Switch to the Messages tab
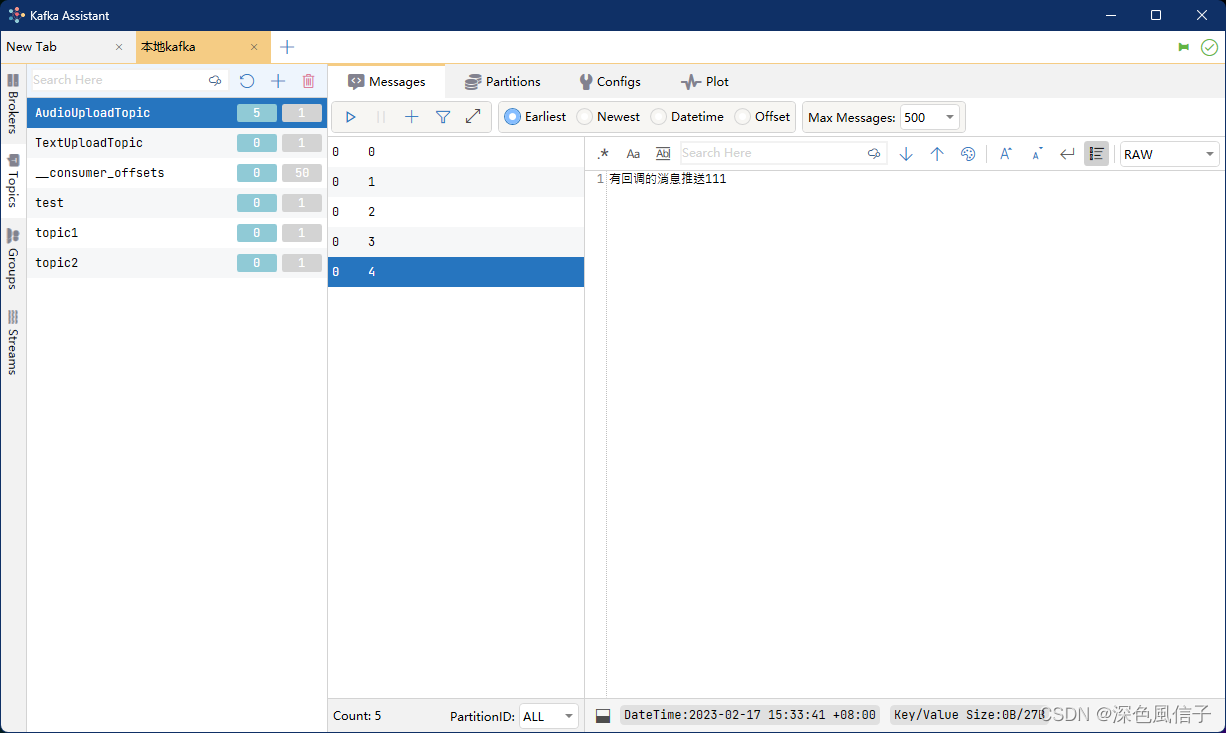The height and width of the screenshot is (733, 1226). pyautogui.click(x=387, y=82)
